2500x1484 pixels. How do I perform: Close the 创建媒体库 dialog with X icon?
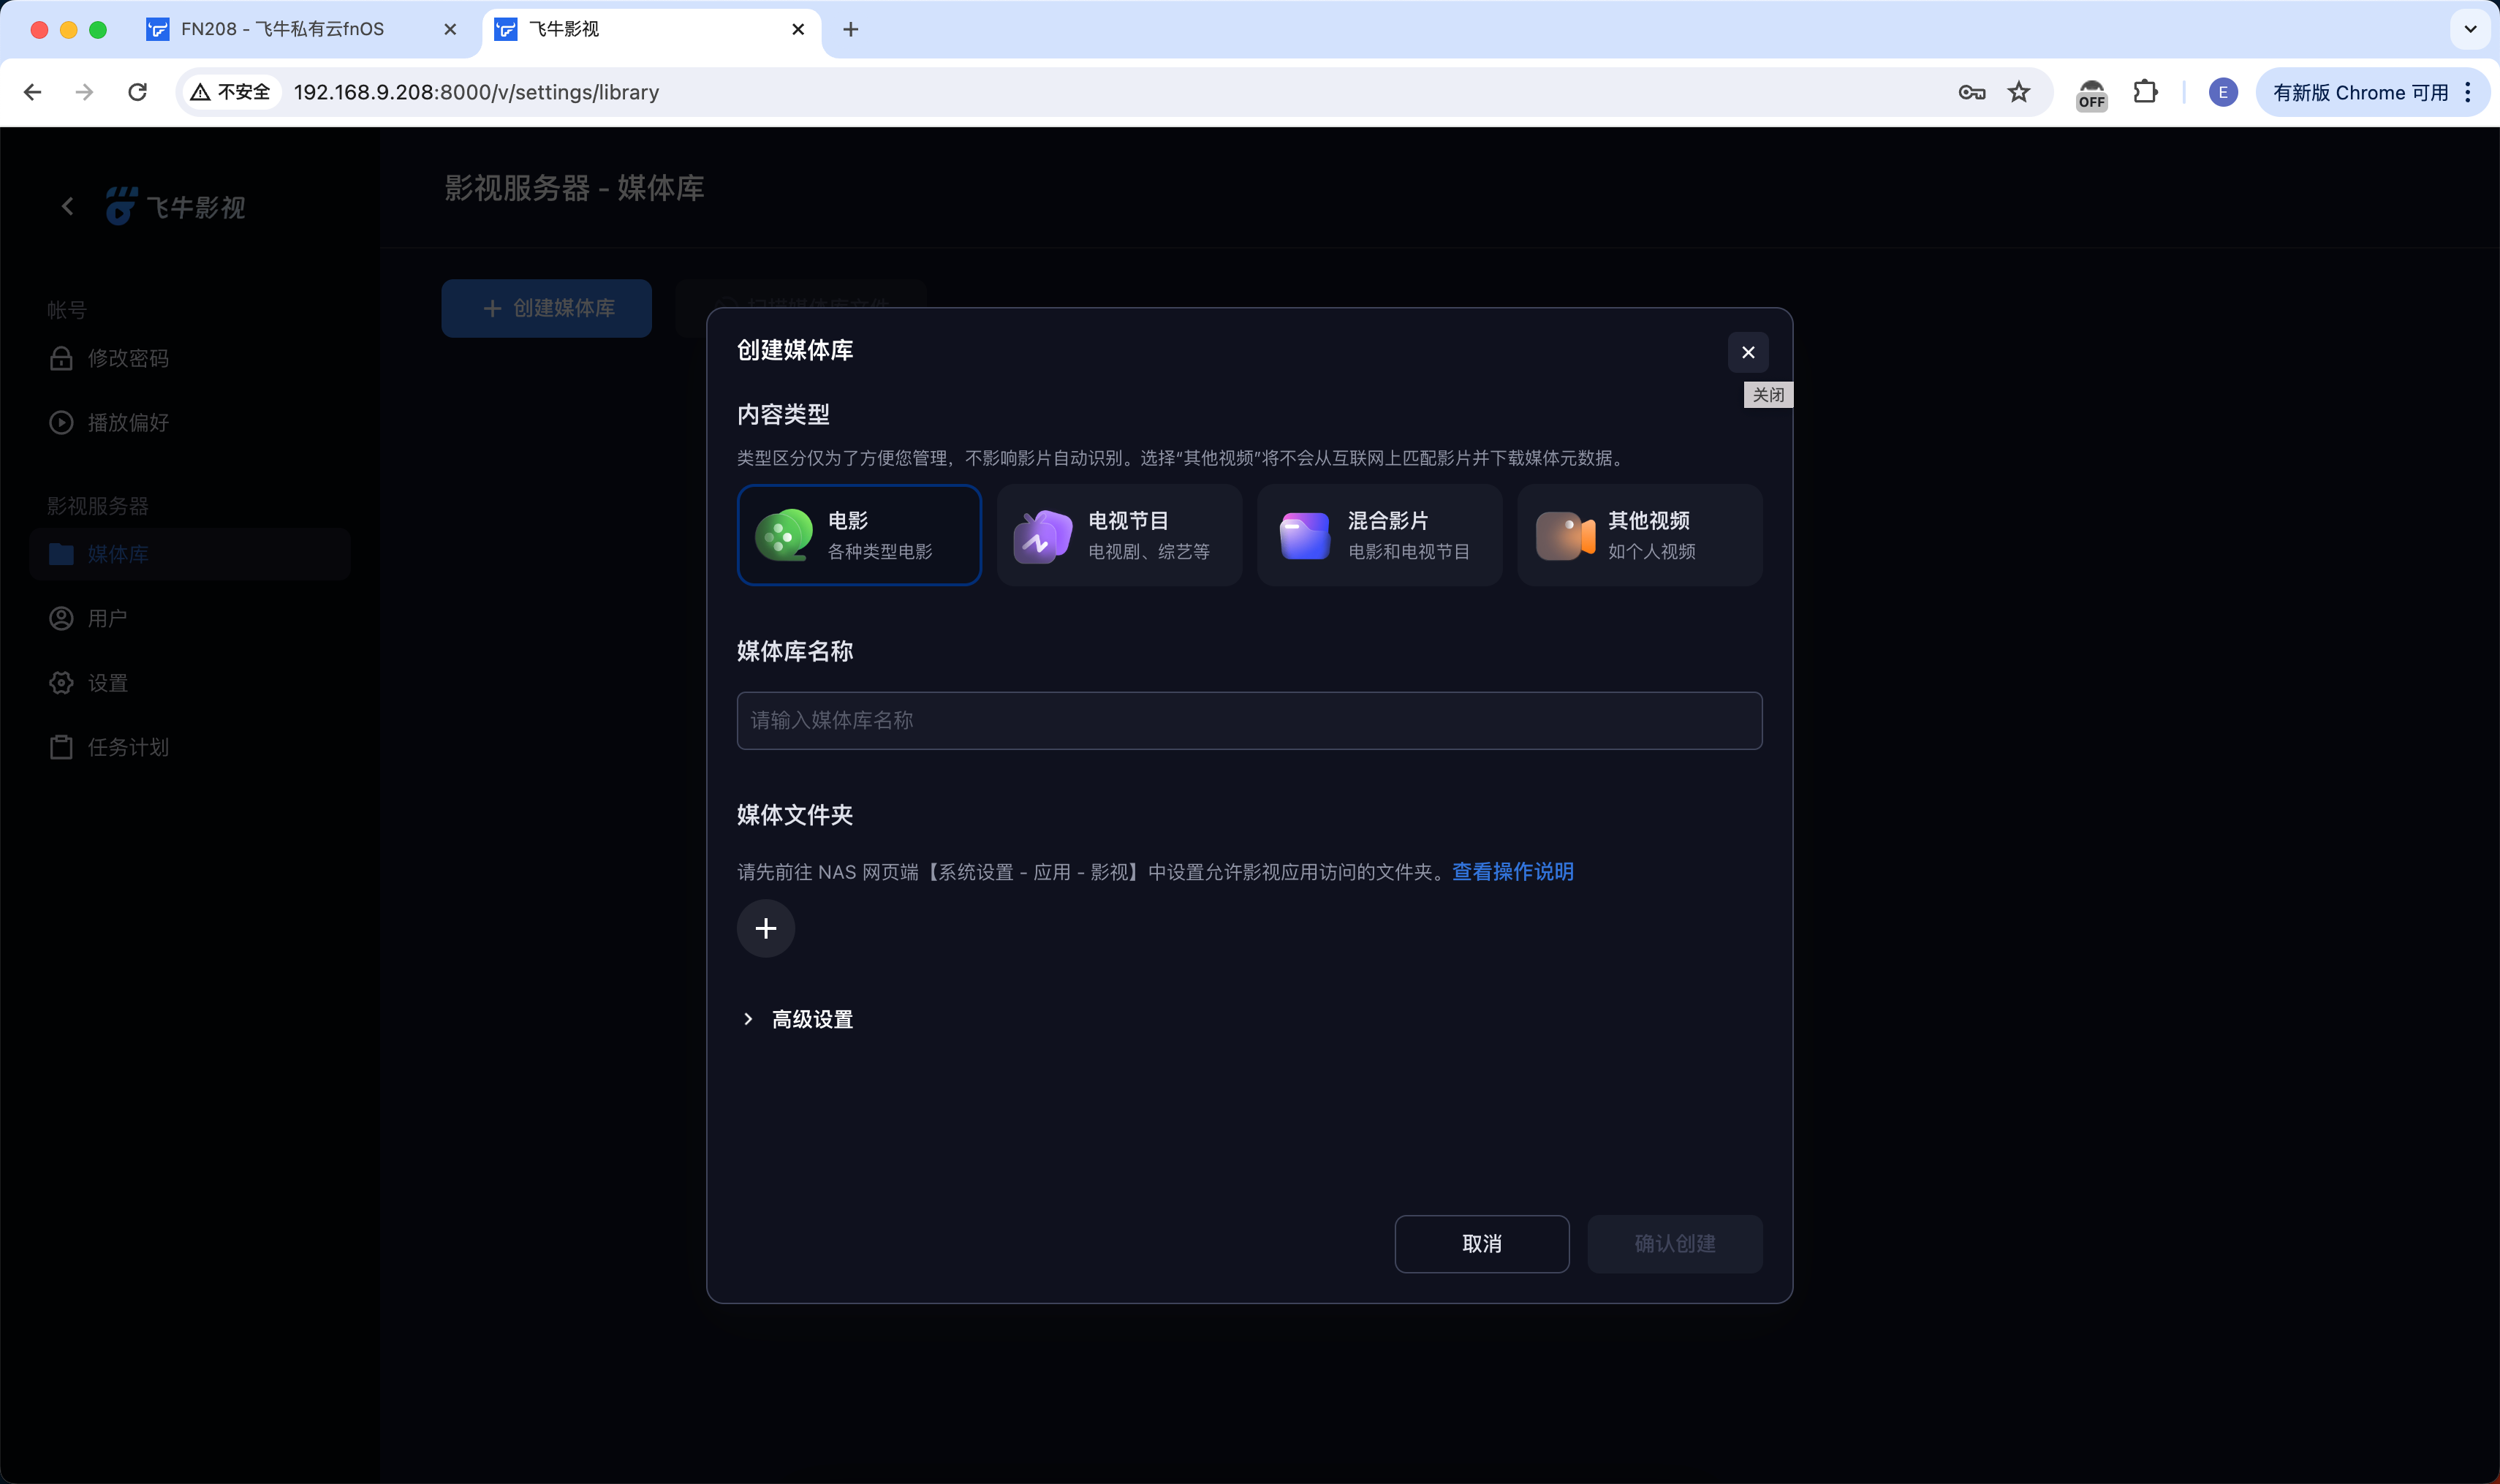(1747, 352)
